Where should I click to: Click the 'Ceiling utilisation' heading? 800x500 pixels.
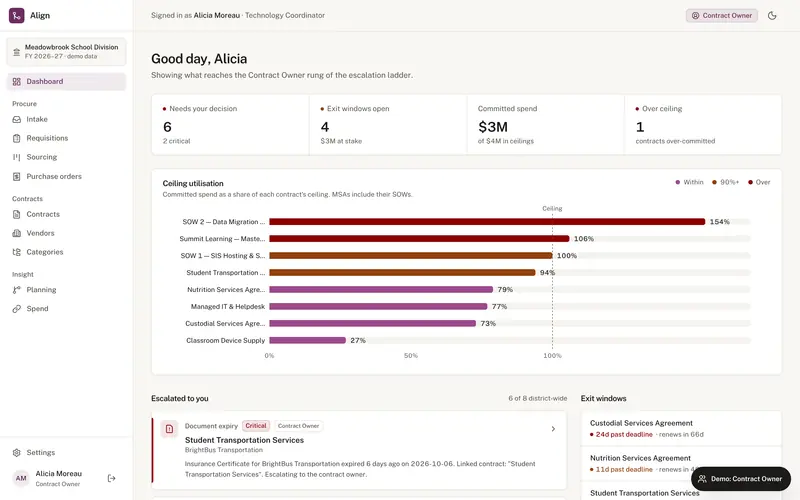click(x=193, y=184)
